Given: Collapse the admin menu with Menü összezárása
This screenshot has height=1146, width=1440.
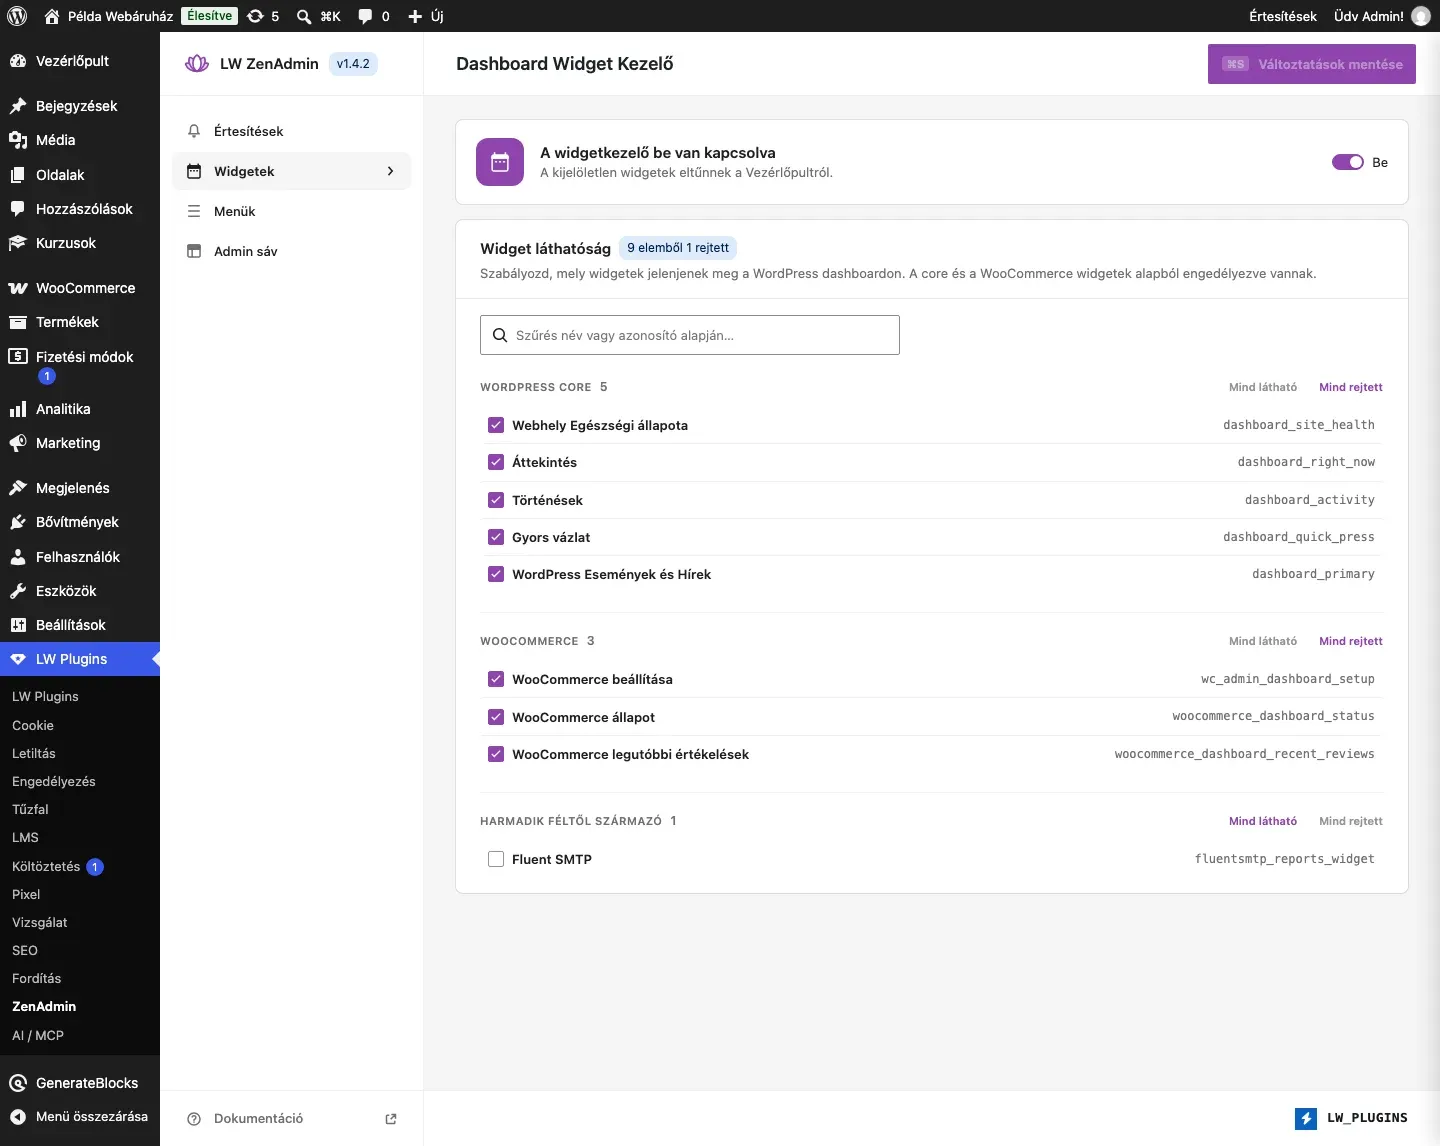Looking at the screenshot, I should point(80,1117).
